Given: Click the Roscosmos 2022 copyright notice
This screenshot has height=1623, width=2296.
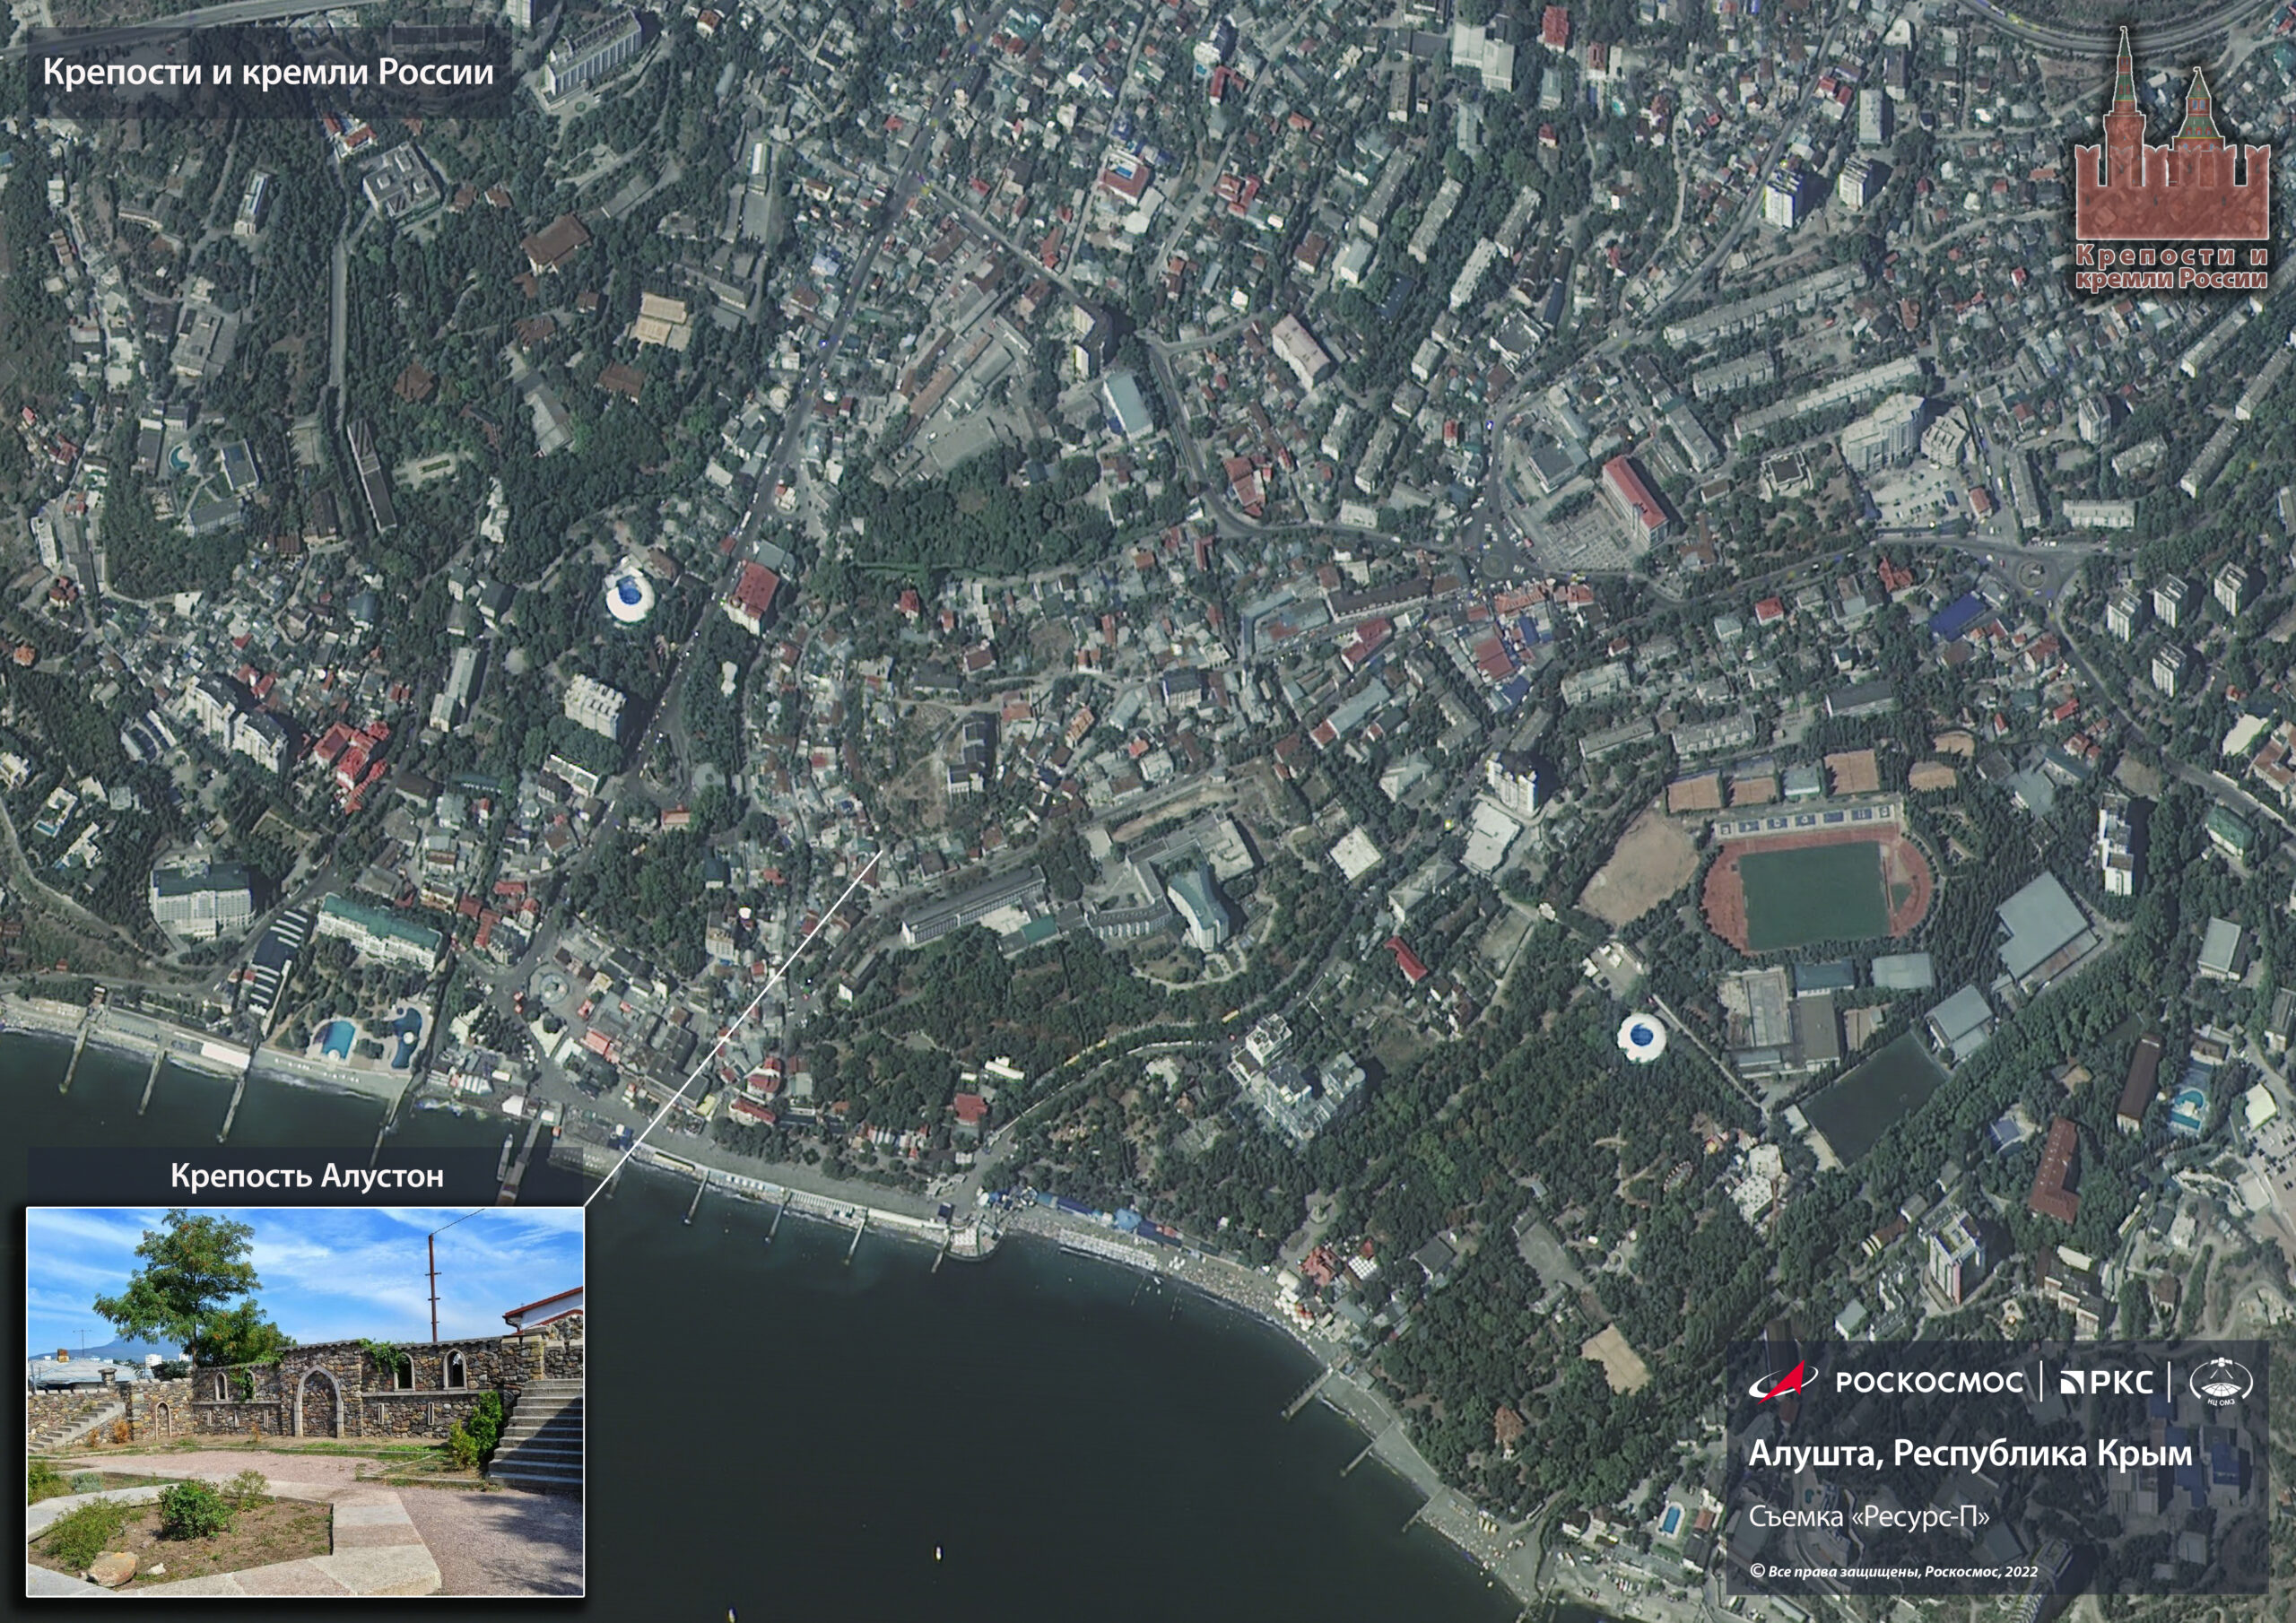Looking at the screenshot, I should pyautogui.click(x=1893, y=1571).
